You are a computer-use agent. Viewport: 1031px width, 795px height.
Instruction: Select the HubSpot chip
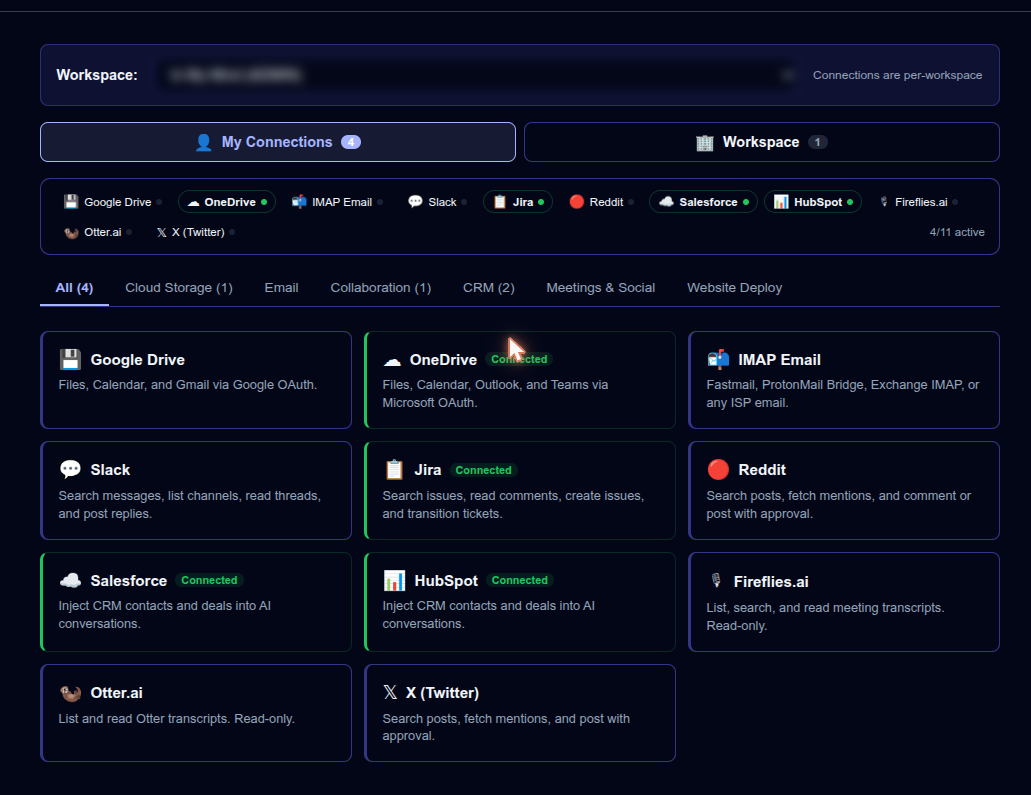tap(813, 202)
